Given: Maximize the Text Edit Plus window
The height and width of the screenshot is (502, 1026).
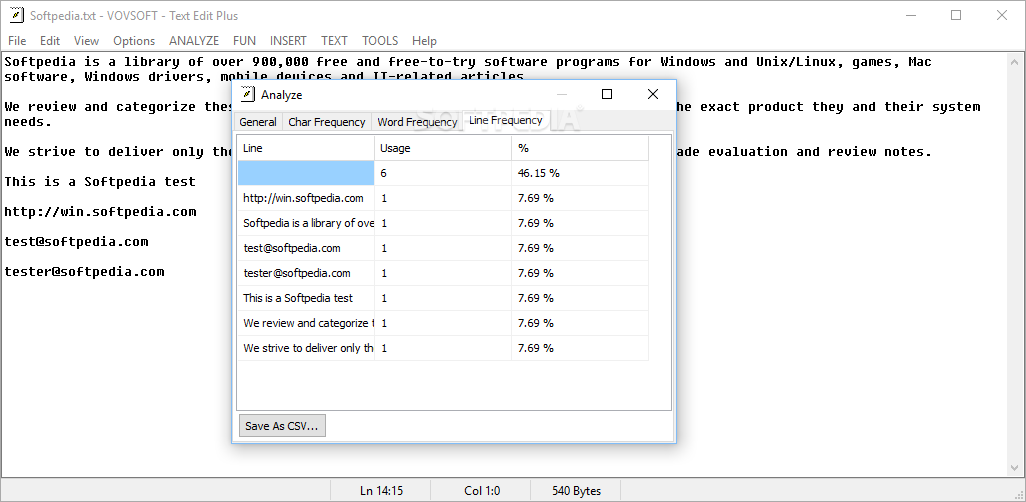Looking at the screenshot, I should point(956,15).
